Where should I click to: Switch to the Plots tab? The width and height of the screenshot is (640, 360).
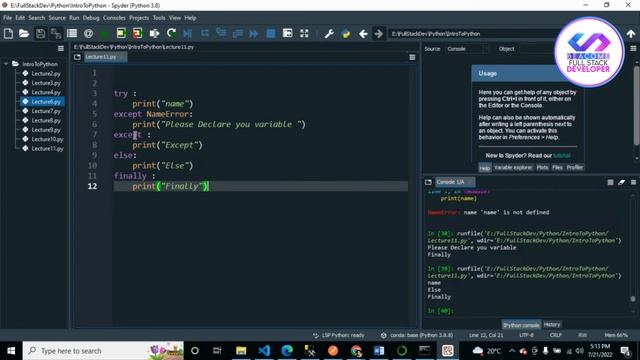[x=542, y=168]
